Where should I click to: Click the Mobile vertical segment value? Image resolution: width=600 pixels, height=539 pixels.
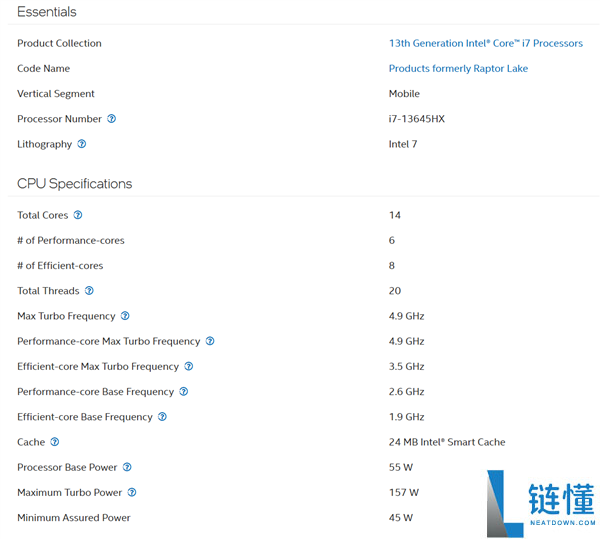coord(404,94)
